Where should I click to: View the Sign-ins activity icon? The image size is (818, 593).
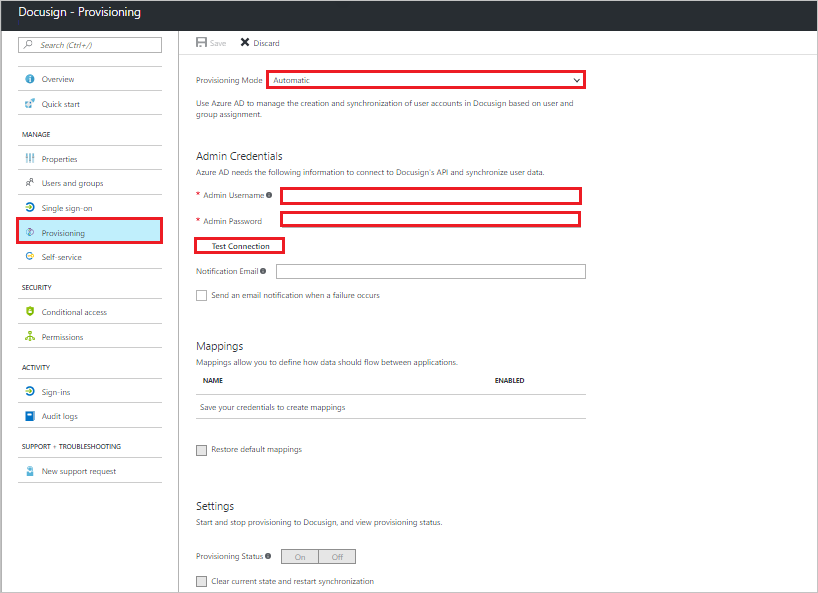pyautogui.click(x=32, y=391)
